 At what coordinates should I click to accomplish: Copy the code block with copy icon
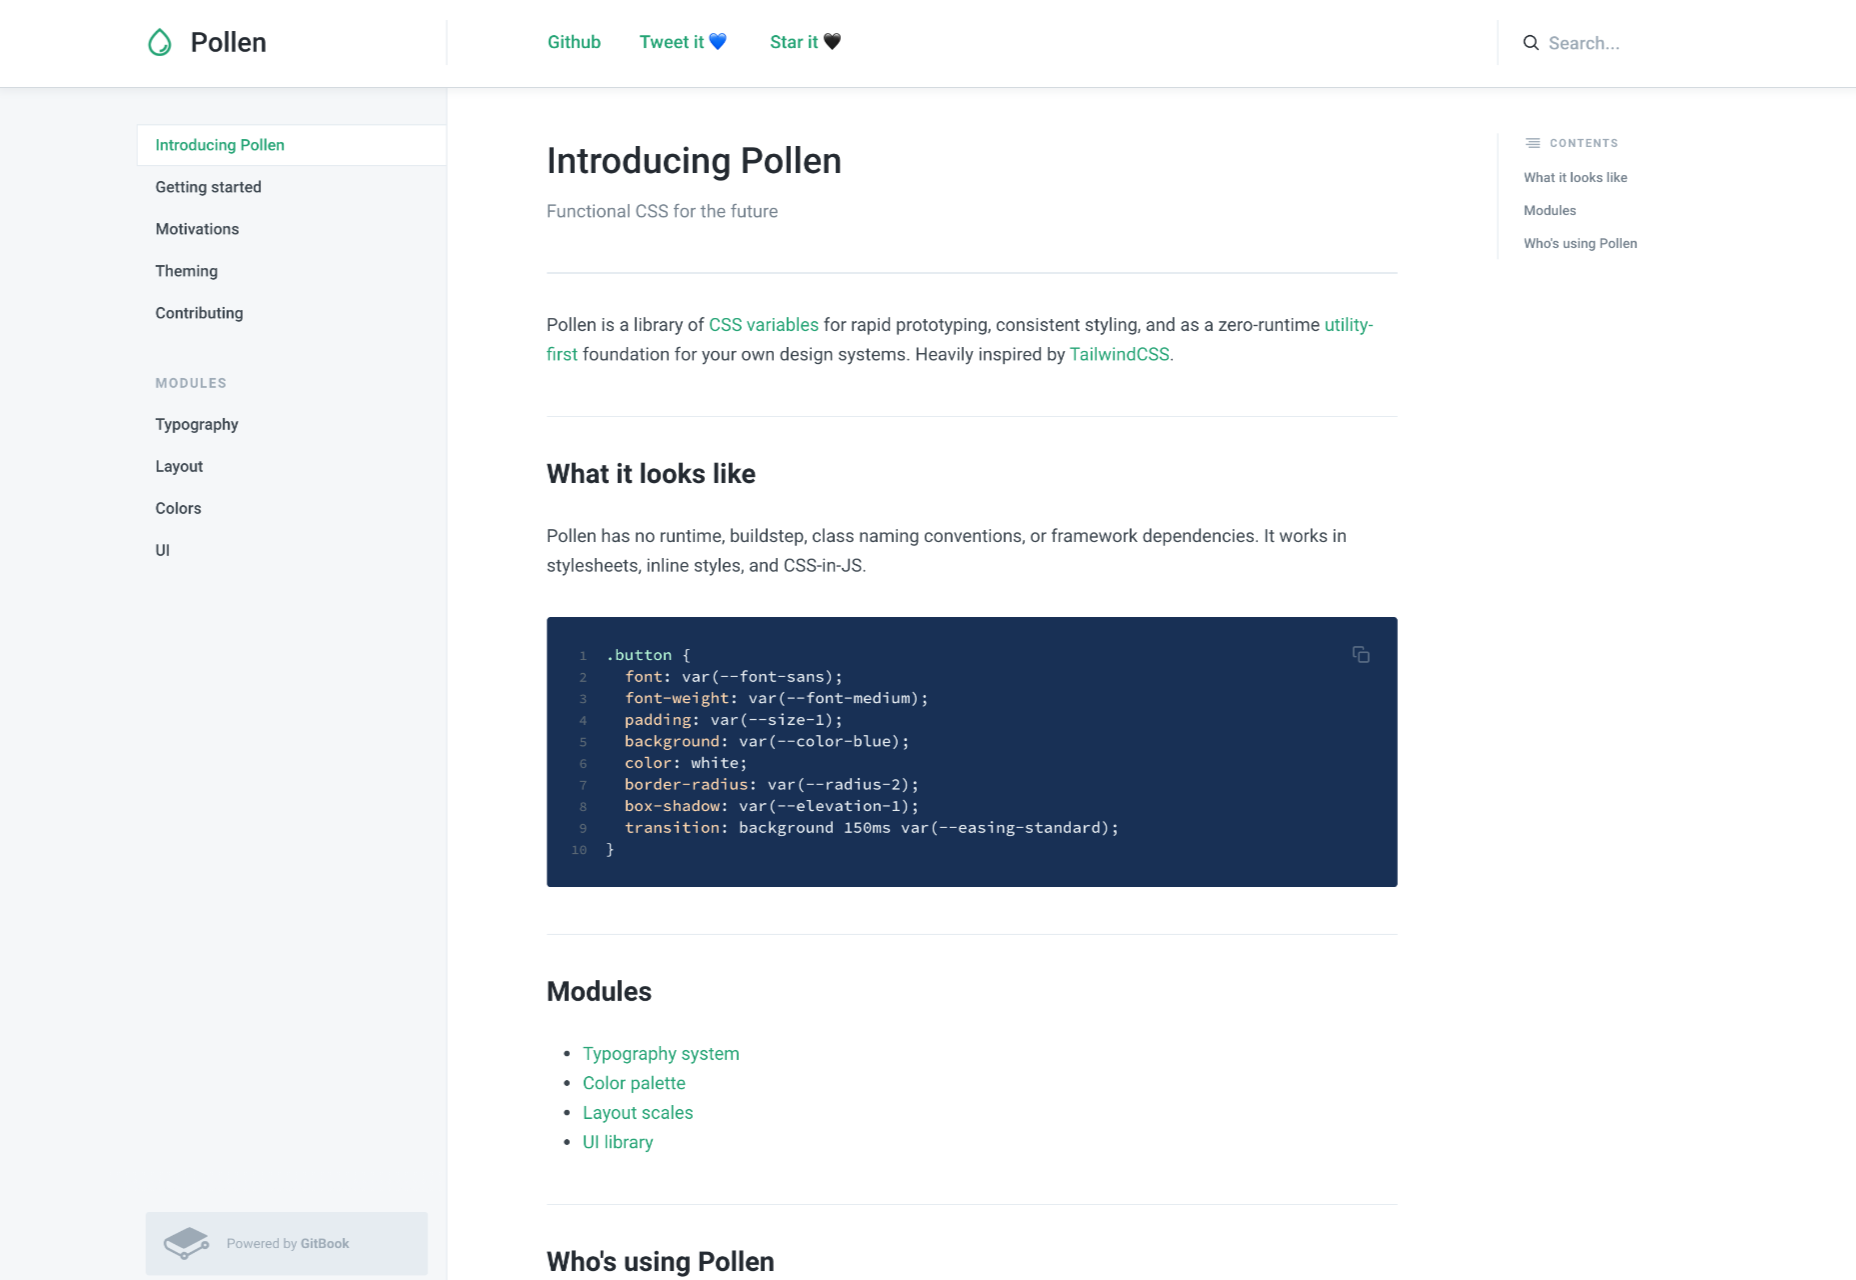point(1361,654)
